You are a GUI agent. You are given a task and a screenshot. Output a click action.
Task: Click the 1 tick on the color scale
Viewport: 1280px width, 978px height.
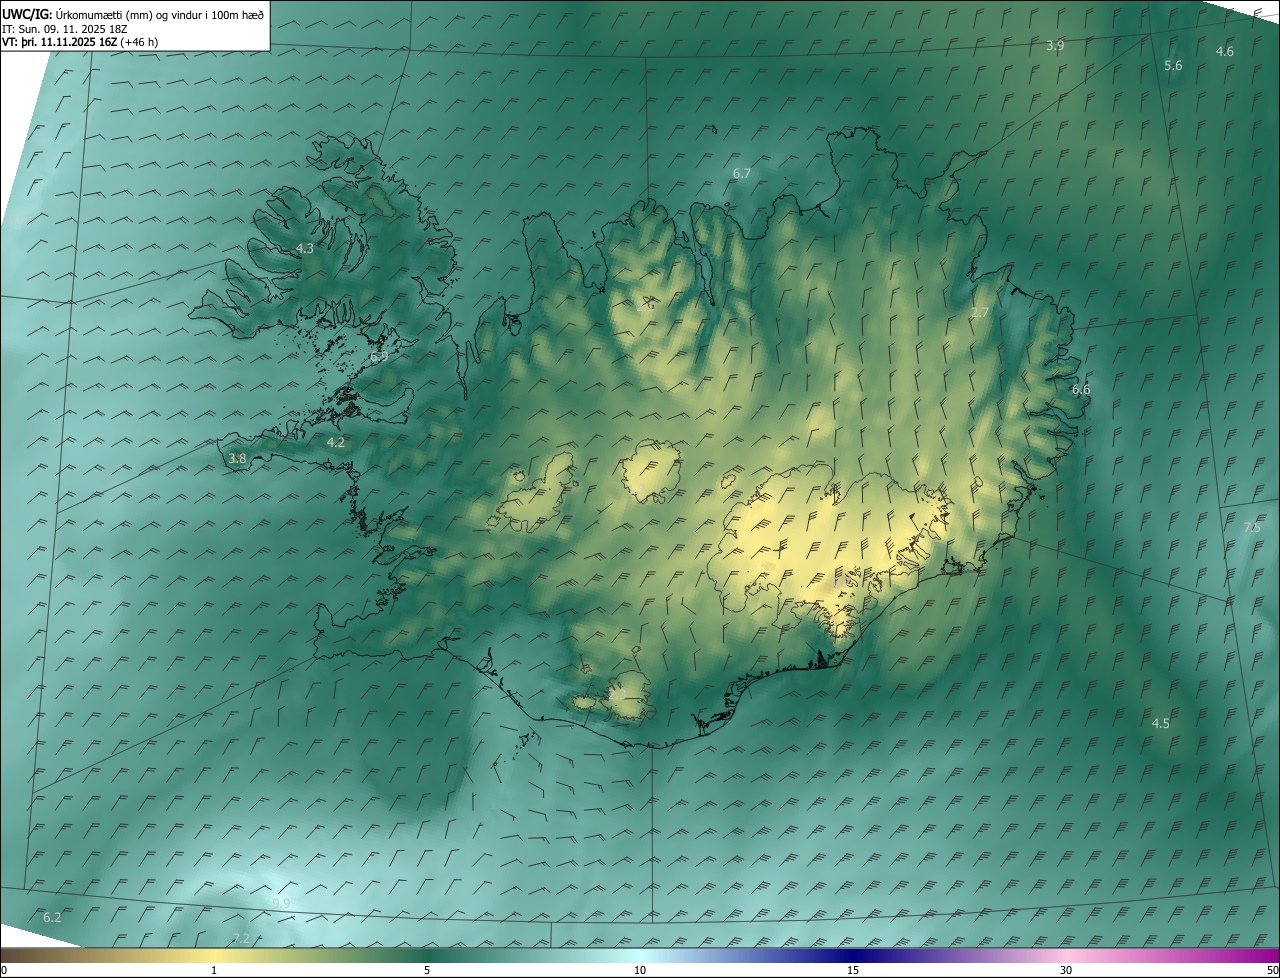click(x=214, y=970)
